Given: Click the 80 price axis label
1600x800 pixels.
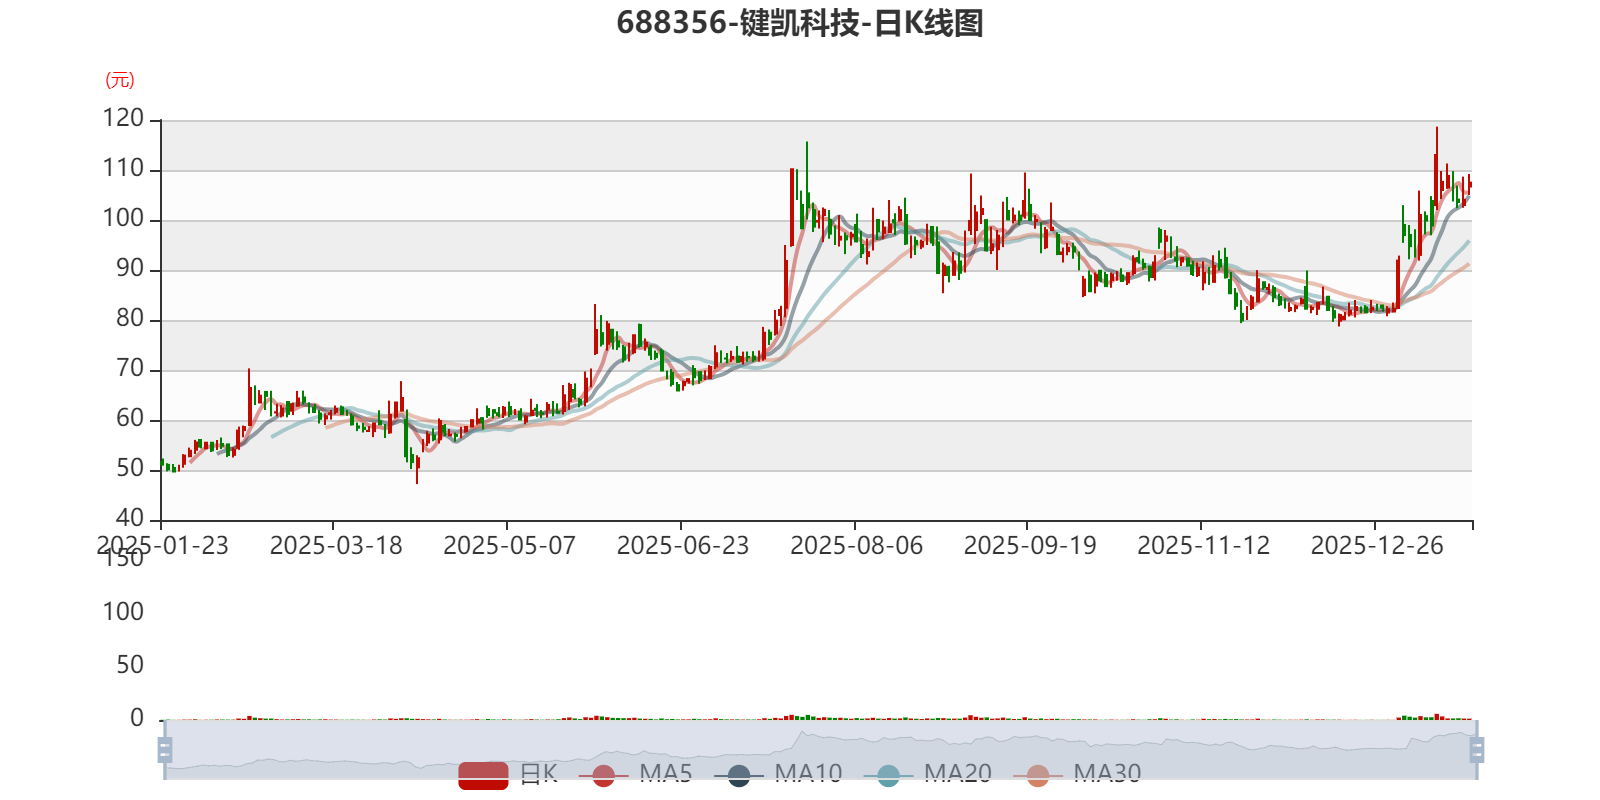Looking at the screenshot, I should [130, 319].
